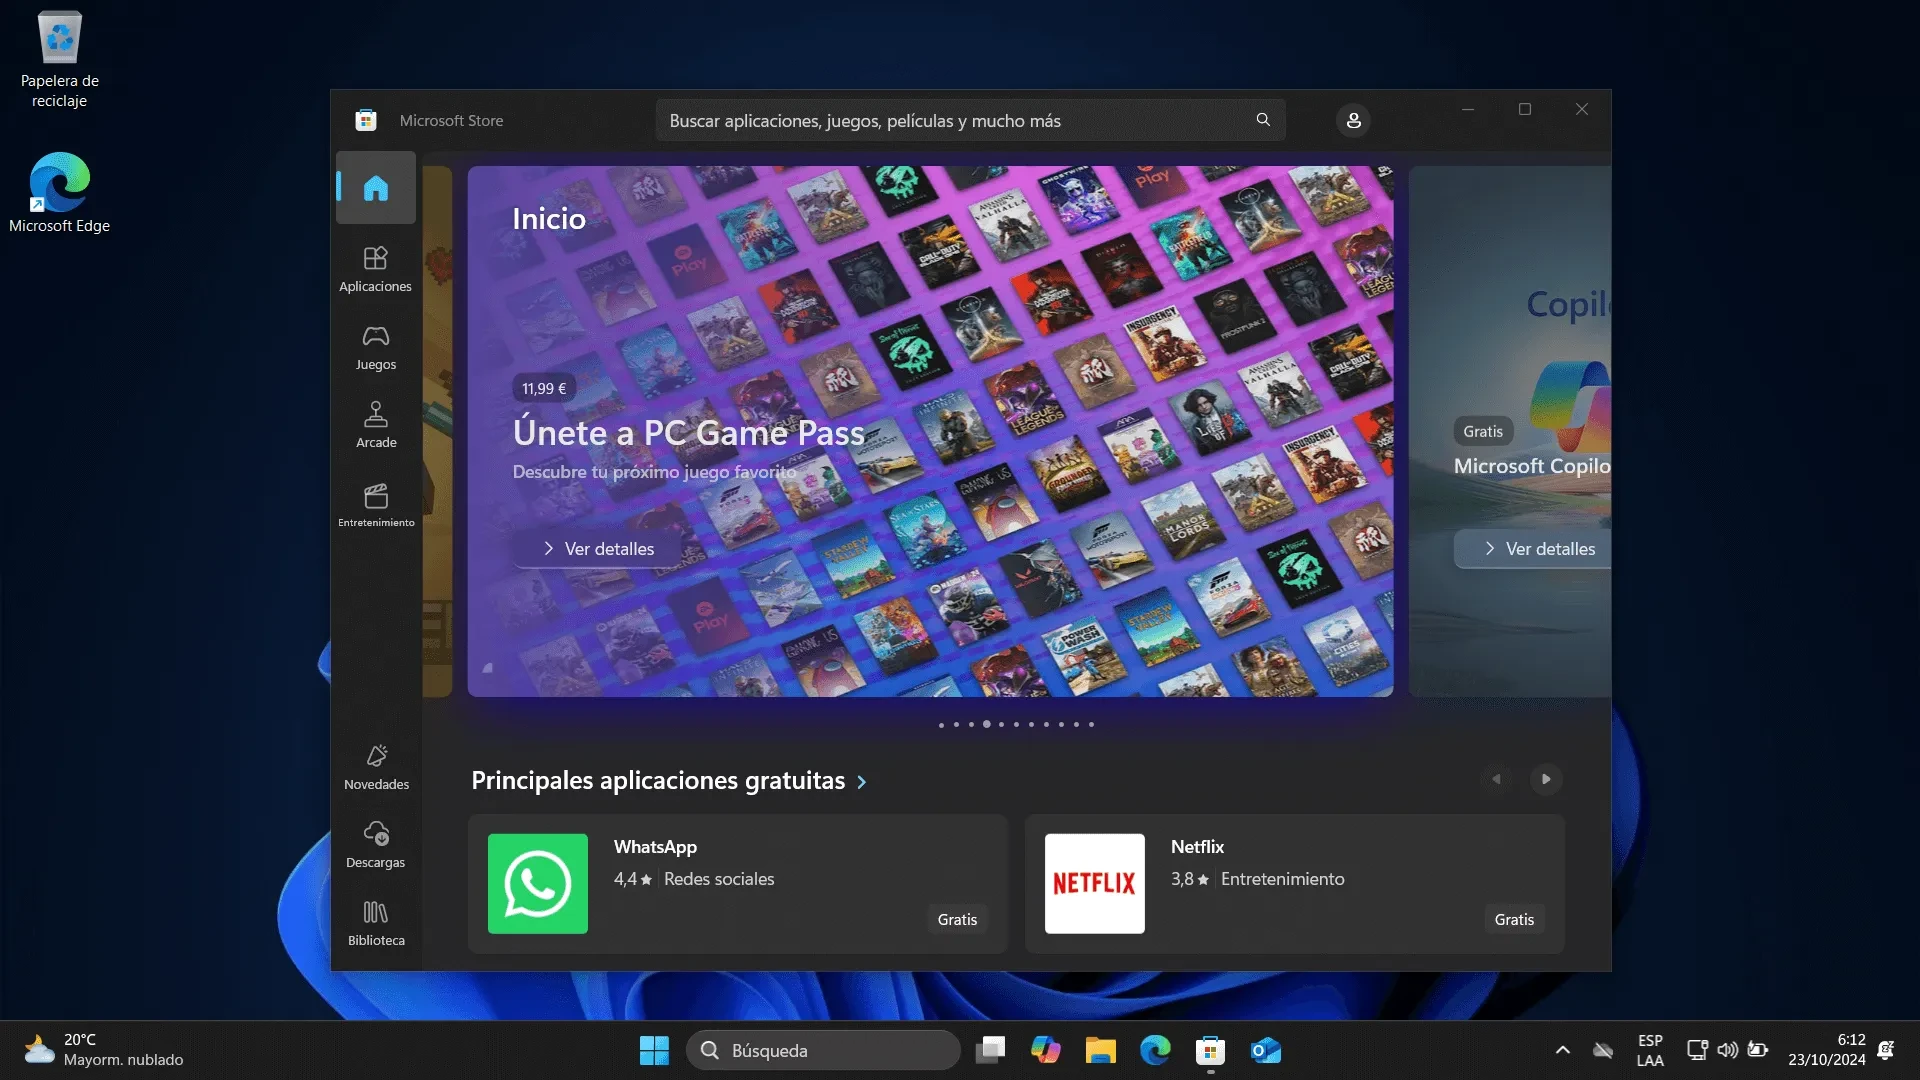Screen dimensions: 1920x1080
Task: Show next free apps with the right arrow
Action: tap(1546, 779)
